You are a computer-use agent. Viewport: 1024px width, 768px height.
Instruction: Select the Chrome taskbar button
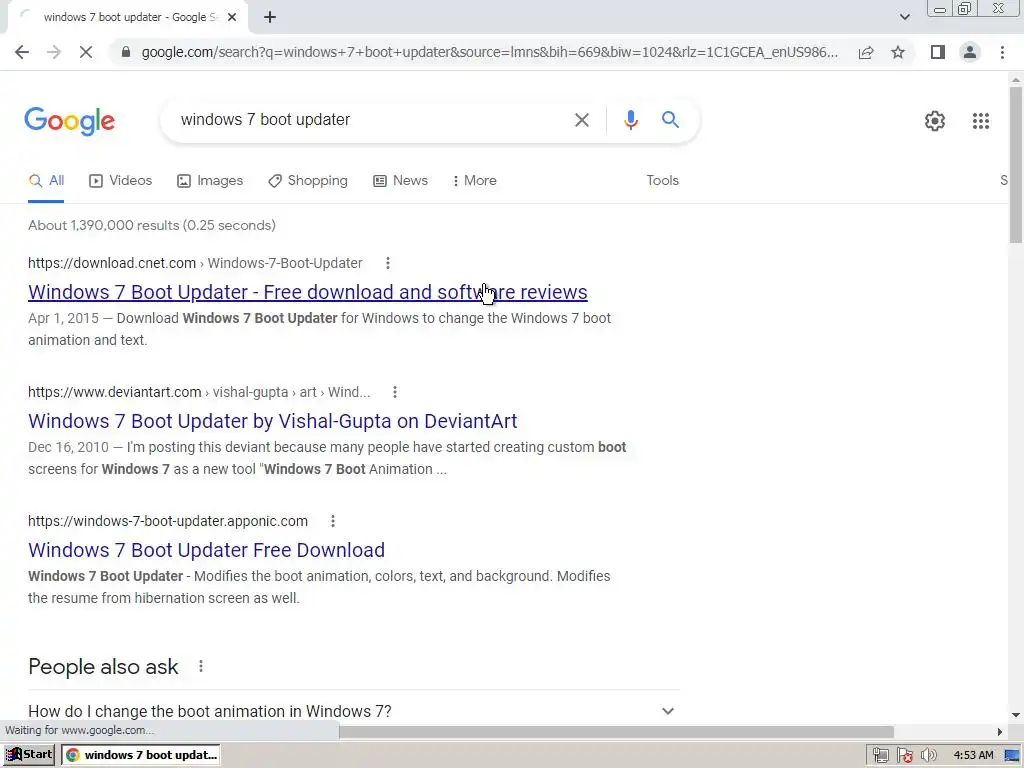tap(140, 755)
